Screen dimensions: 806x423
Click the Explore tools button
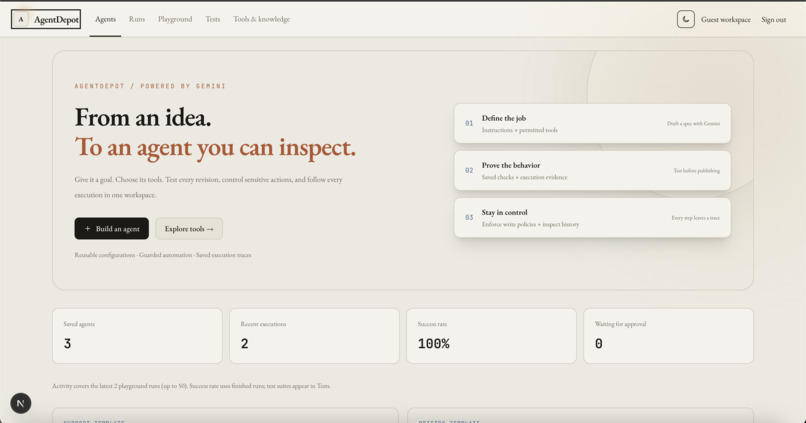[x=189, y=229]
